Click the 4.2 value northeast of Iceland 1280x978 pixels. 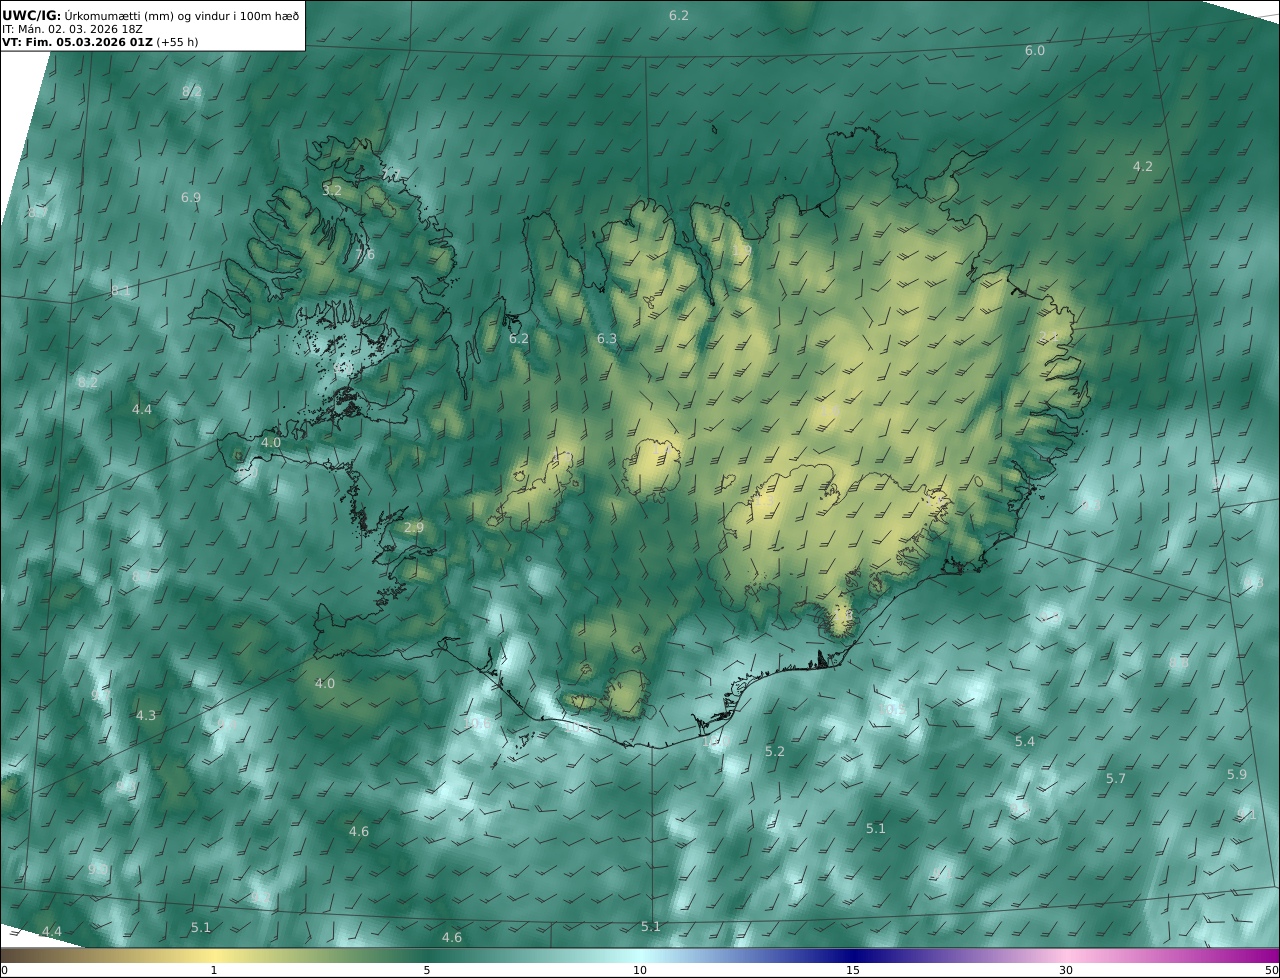point(1143,167)
